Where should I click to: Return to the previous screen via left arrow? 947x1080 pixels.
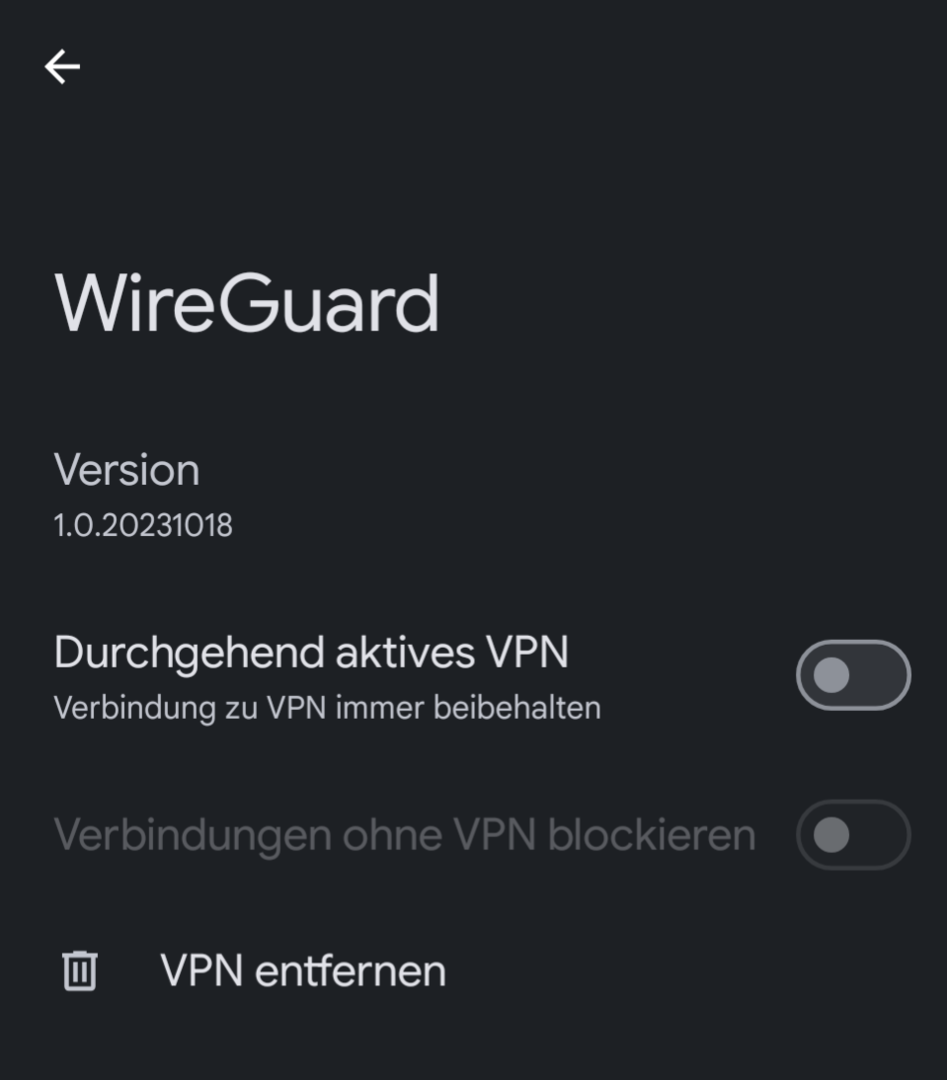tap(62, 67)
